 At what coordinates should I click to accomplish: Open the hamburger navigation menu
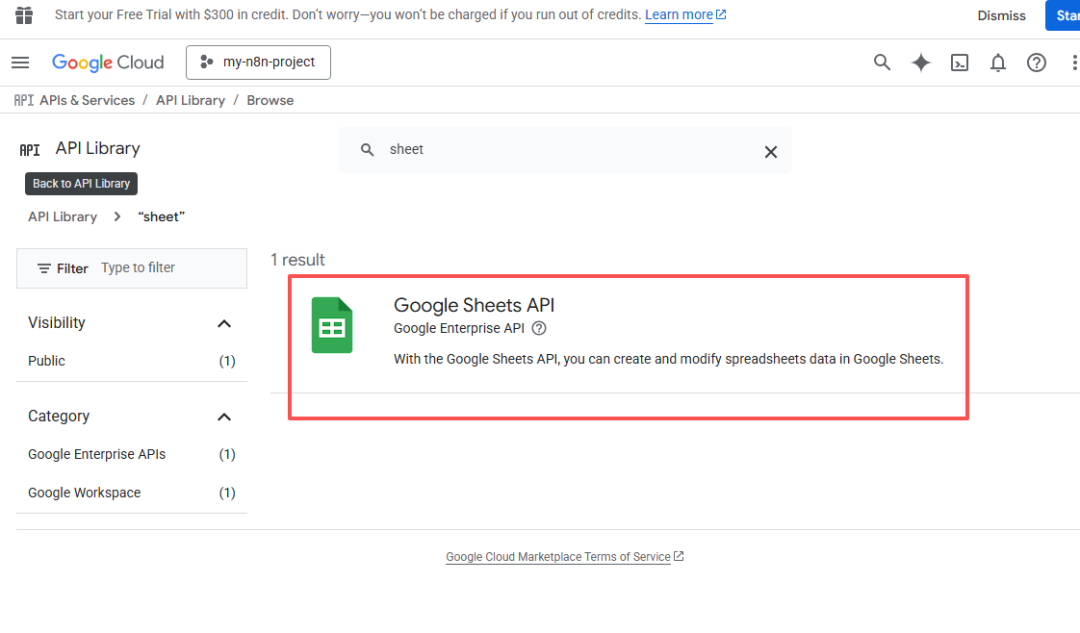click(x=20, y=63)
